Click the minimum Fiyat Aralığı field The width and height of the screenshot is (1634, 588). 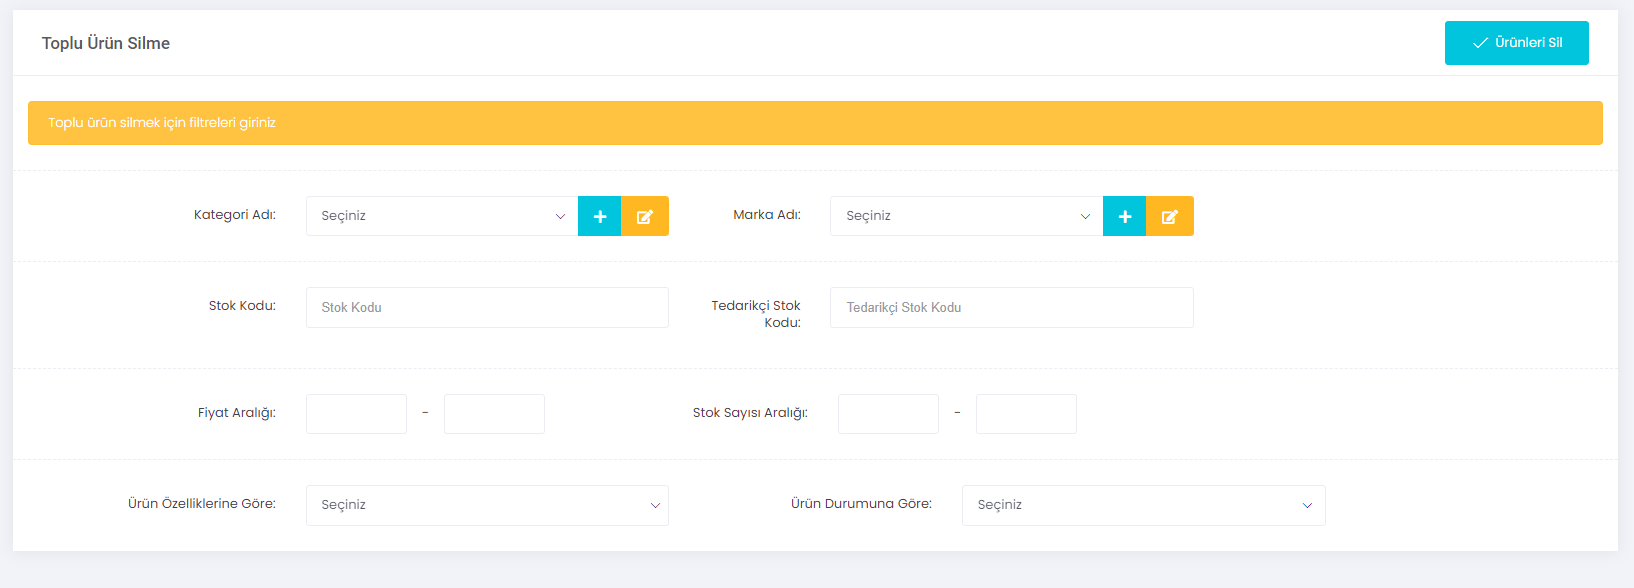[356, 414]
